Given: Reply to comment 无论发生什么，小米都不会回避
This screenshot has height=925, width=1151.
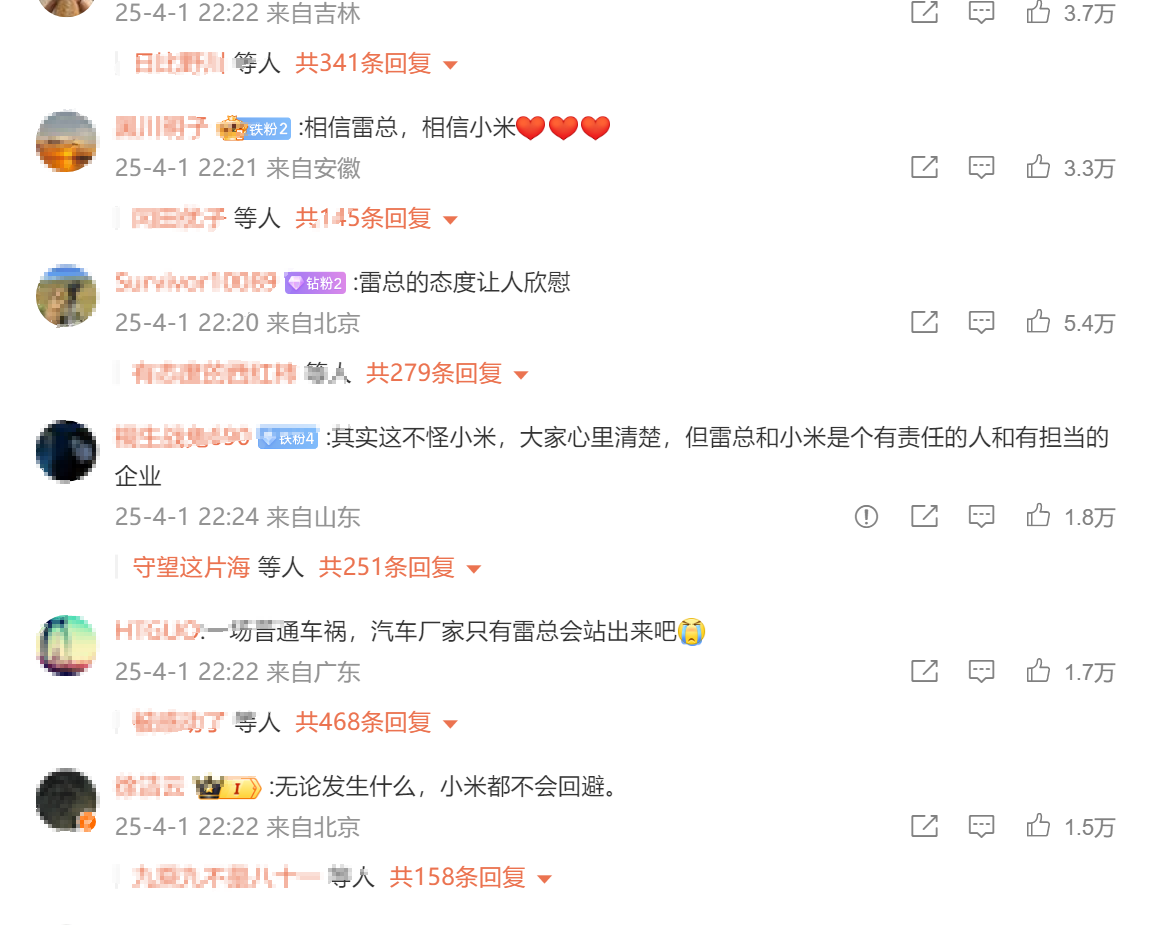Looking at the screenshot, I should click(981, 826).
